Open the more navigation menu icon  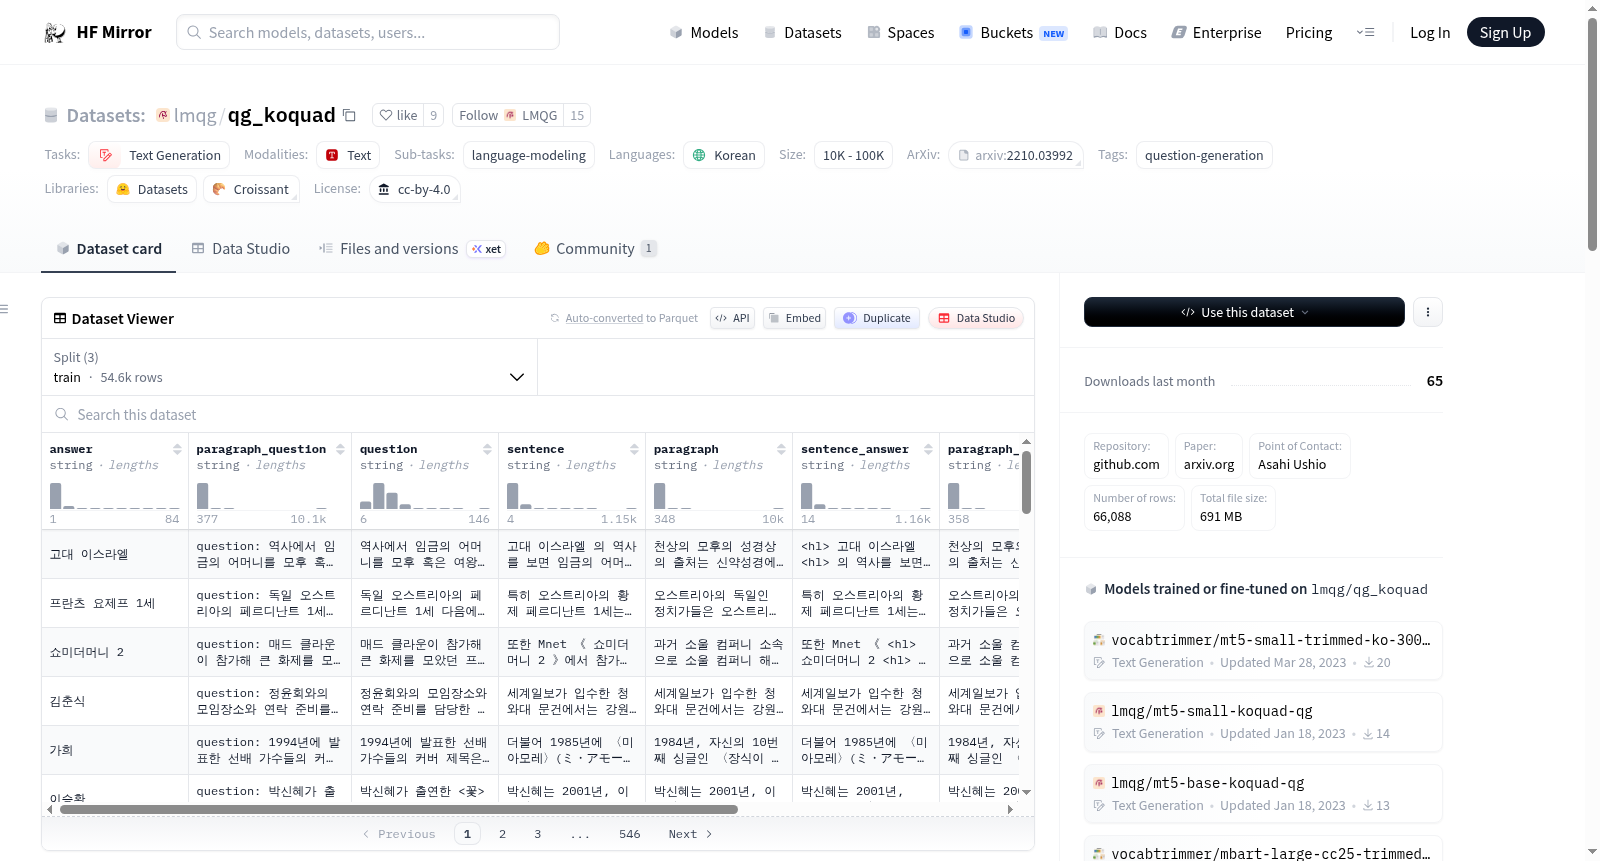1365,33
